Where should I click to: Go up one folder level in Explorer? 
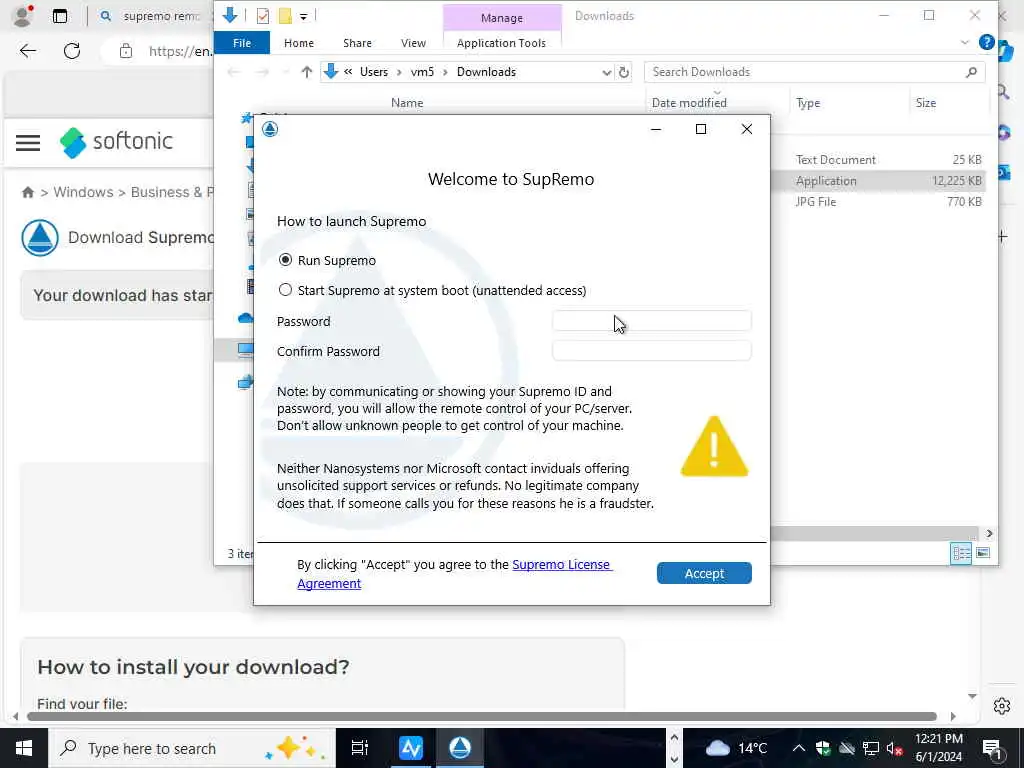point(307,72)
